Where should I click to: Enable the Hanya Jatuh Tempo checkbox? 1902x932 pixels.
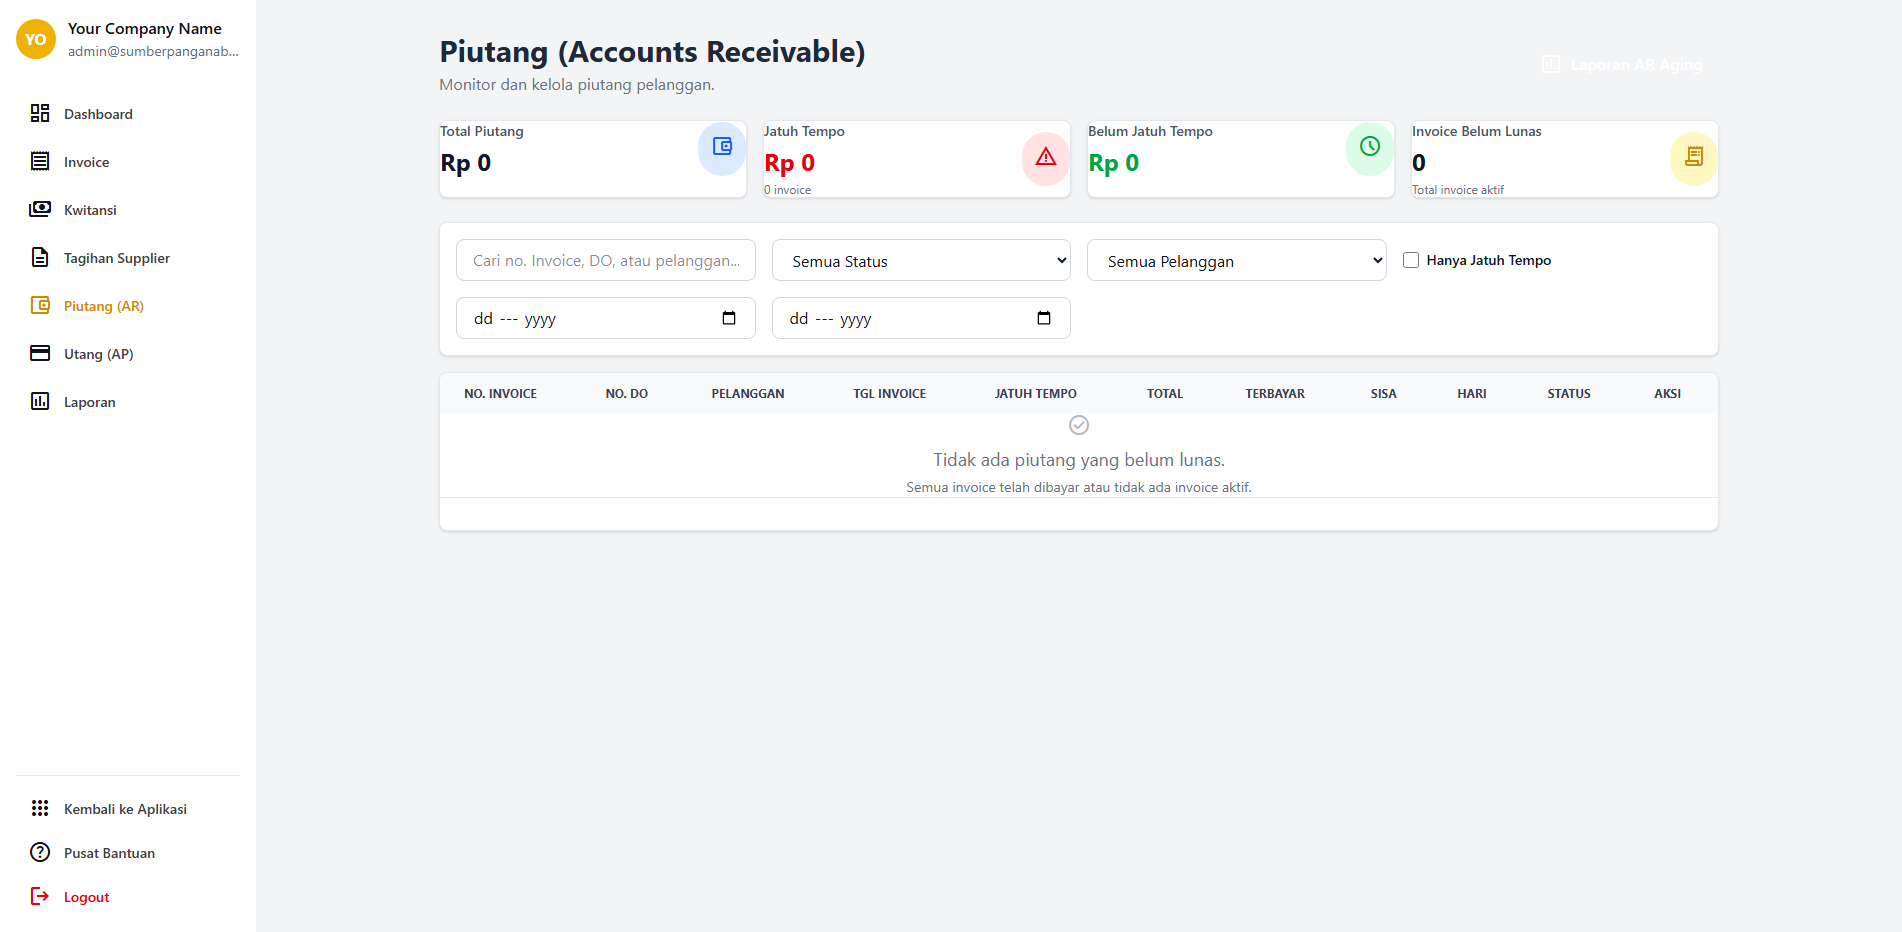[x=1411, y=260]
